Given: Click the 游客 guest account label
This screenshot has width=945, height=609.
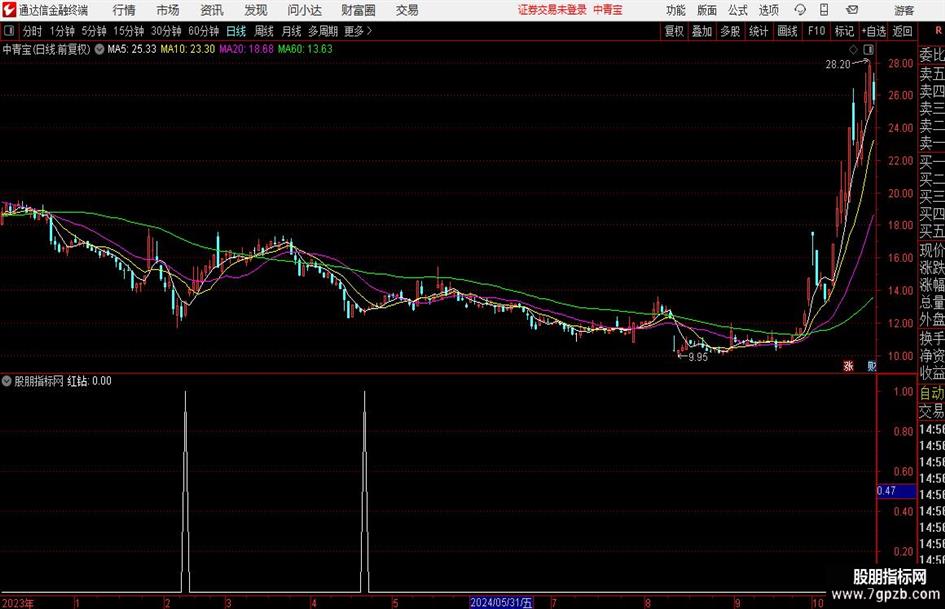Looking at the screenshot, I should click(x=904, y=10).
